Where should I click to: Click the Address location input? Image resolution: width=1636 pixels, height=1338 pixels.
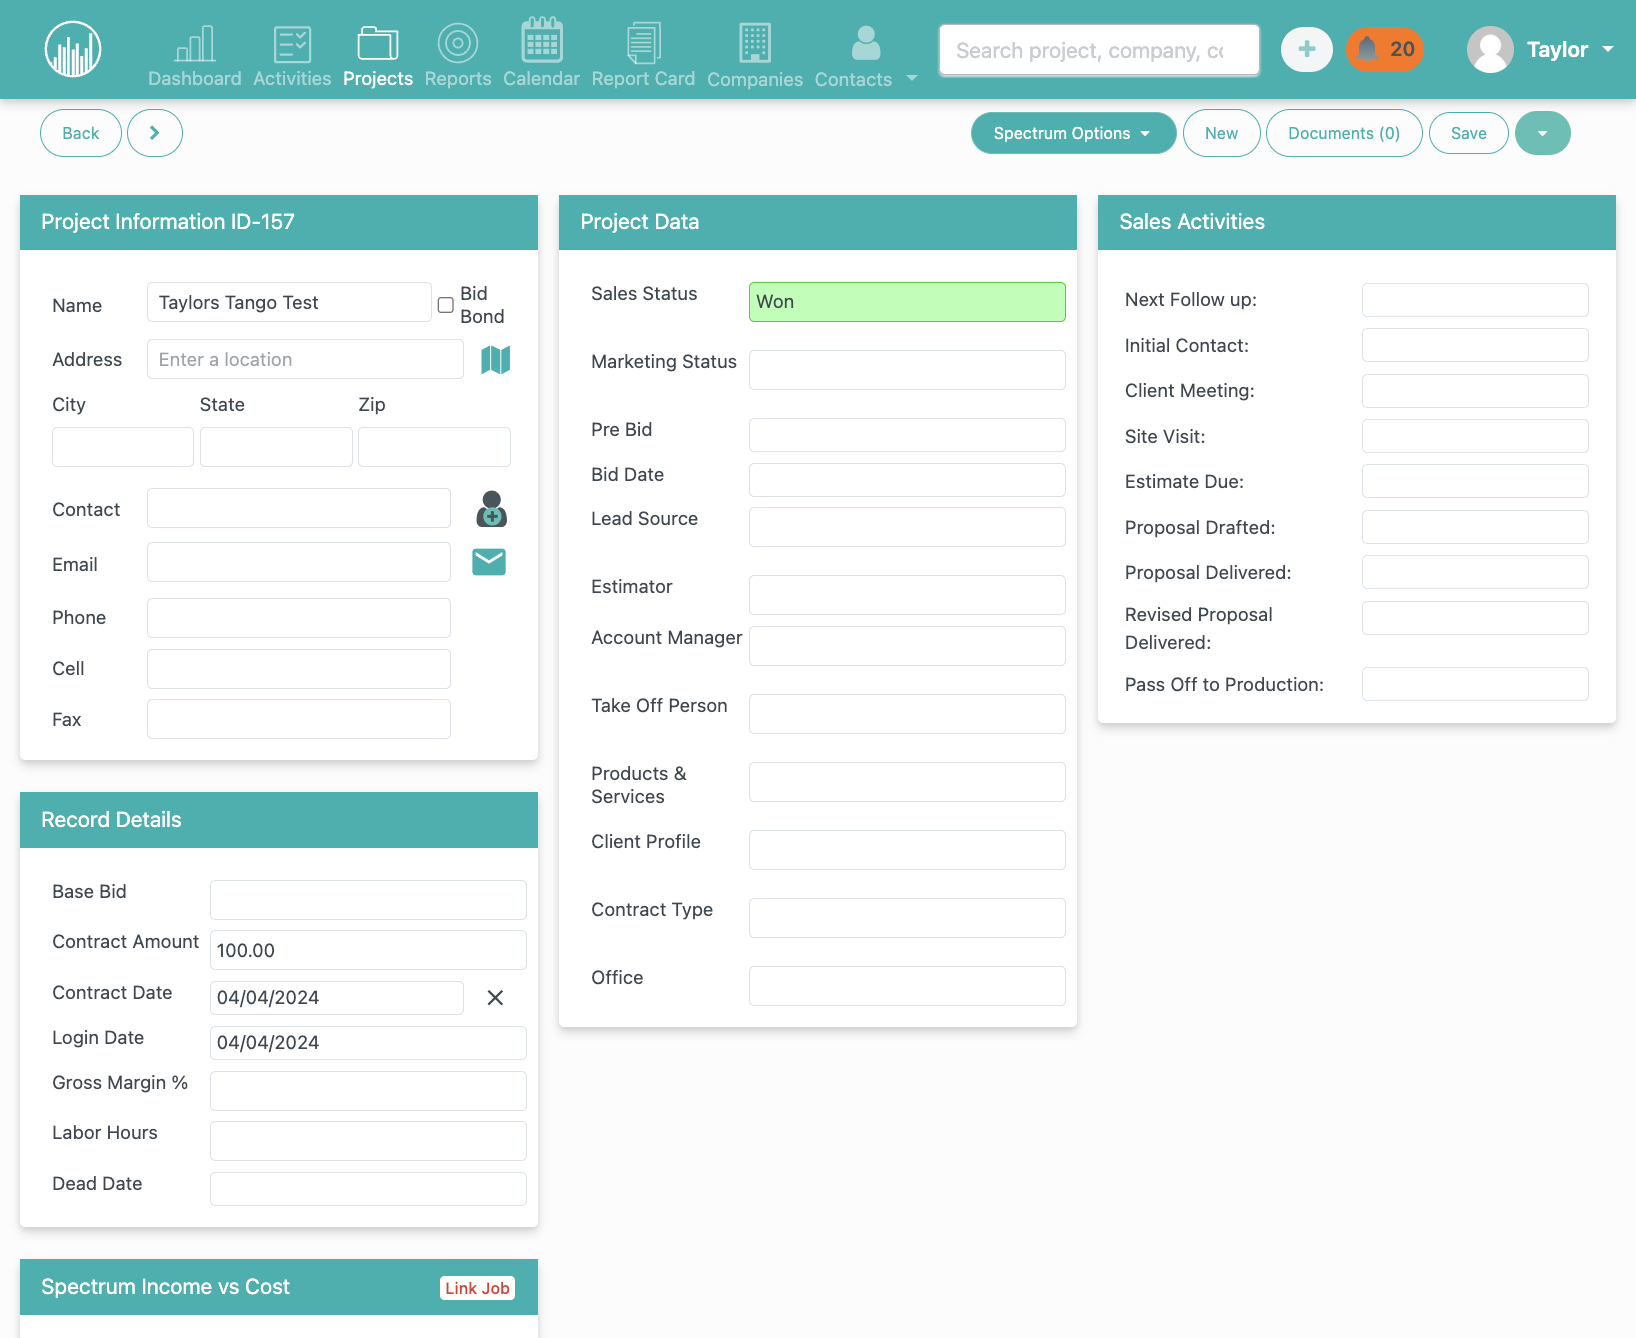pos(305,359)
